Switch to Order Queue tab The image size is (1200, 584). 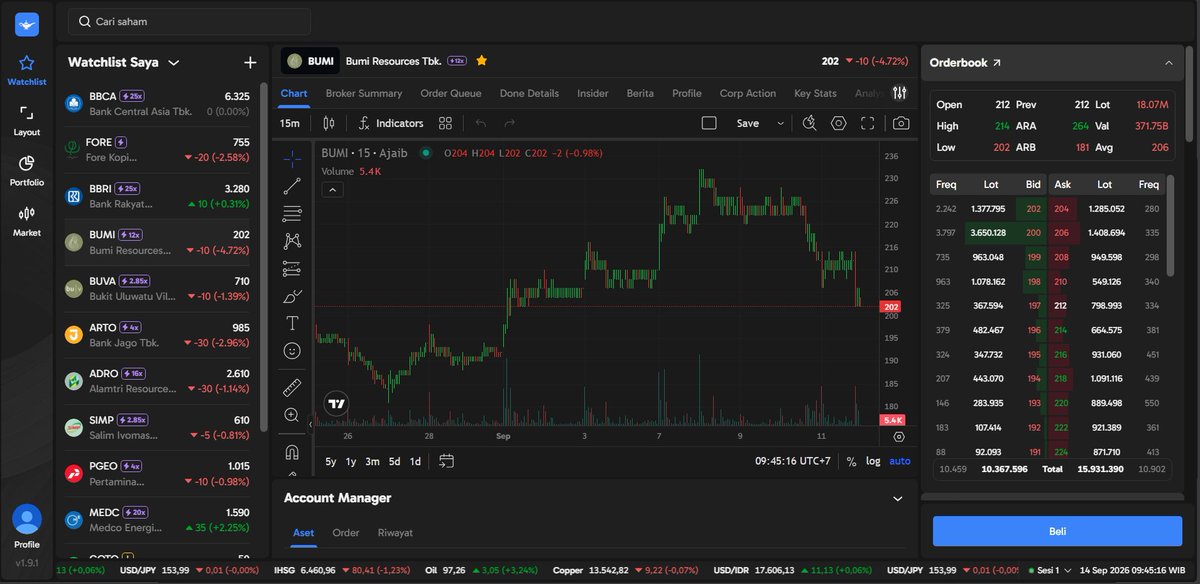pos(451,93)
